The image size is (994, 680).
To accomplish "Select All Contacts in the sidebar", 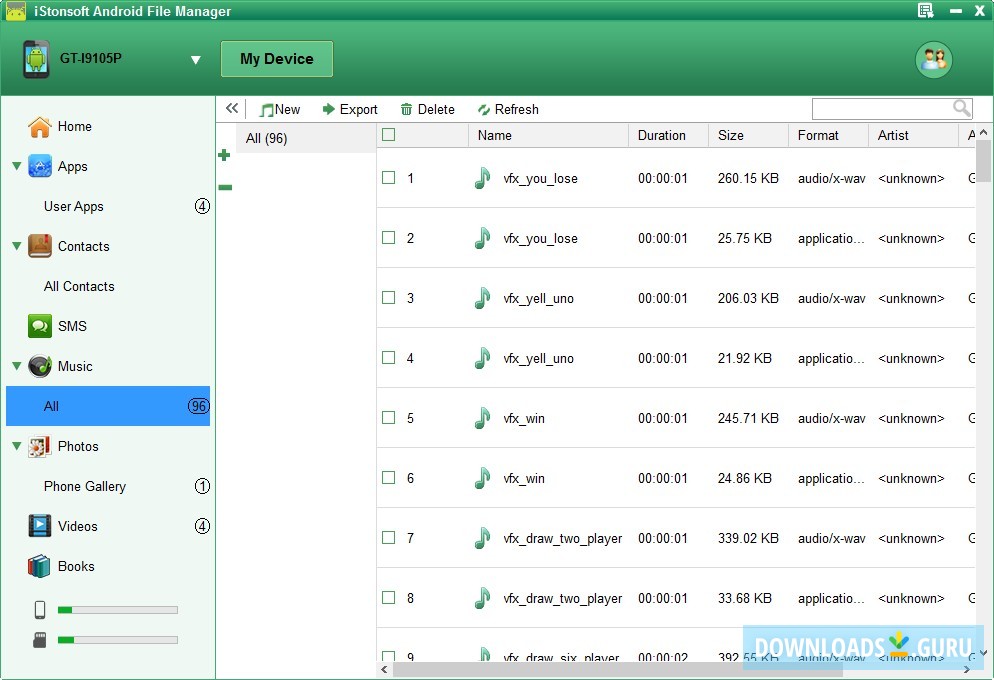I will tap(79, 286).
